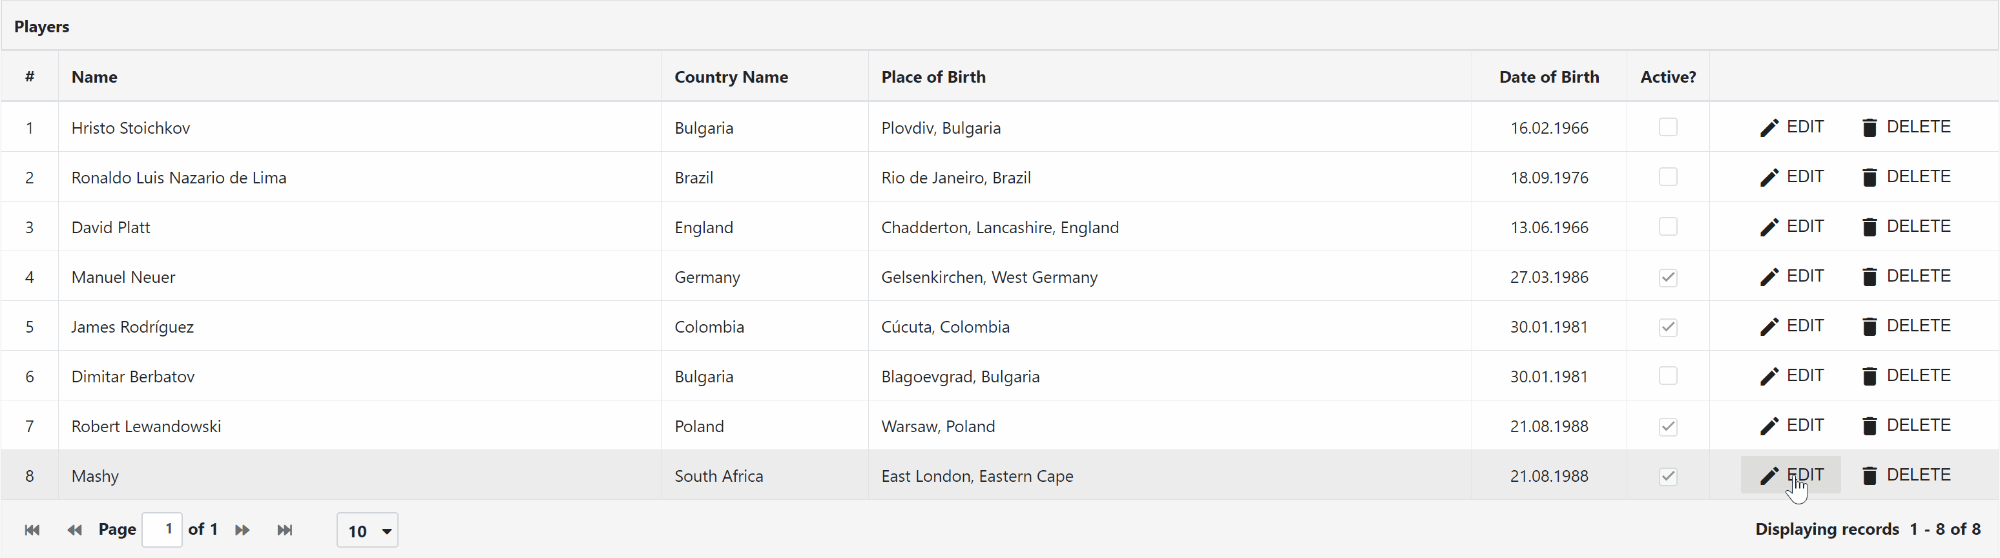Screen dimensions: 2000x558
Task: Go to previous page of records
Action: pyautogui.click(x=74, y=530)
